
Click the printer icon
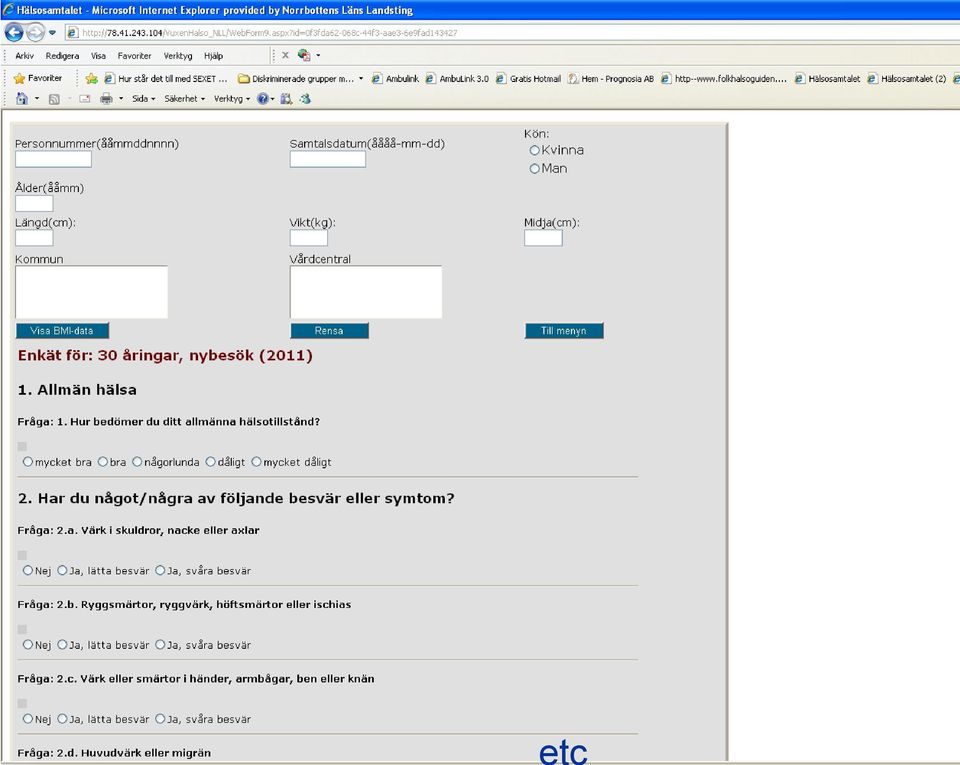click(107, 99)
